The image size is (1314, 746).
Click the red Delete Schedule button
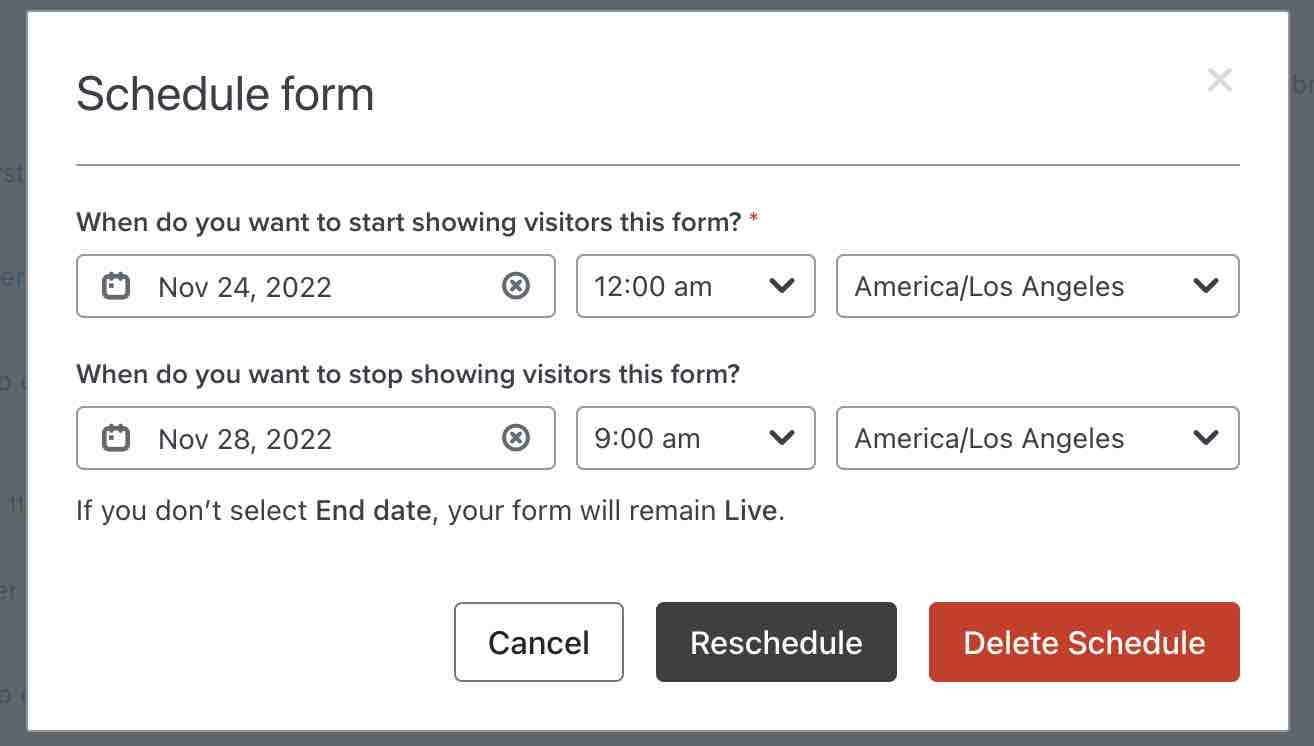click(1084, 642)
